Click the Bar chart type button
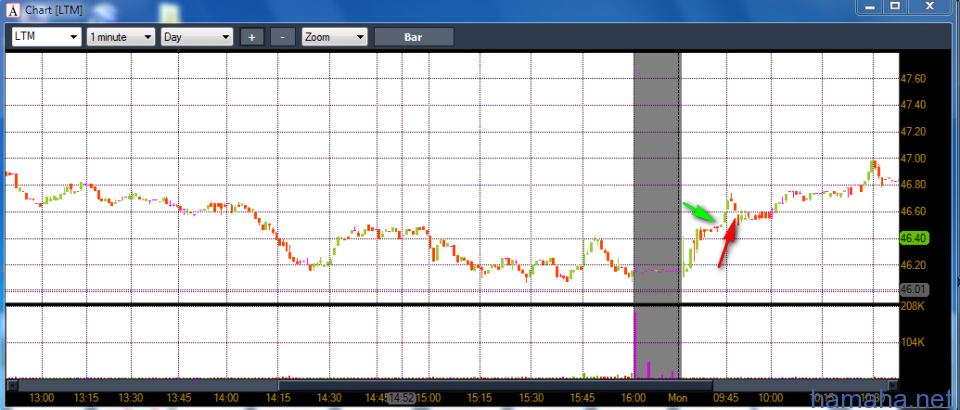The image size is (960, 410). coord(414,37)
